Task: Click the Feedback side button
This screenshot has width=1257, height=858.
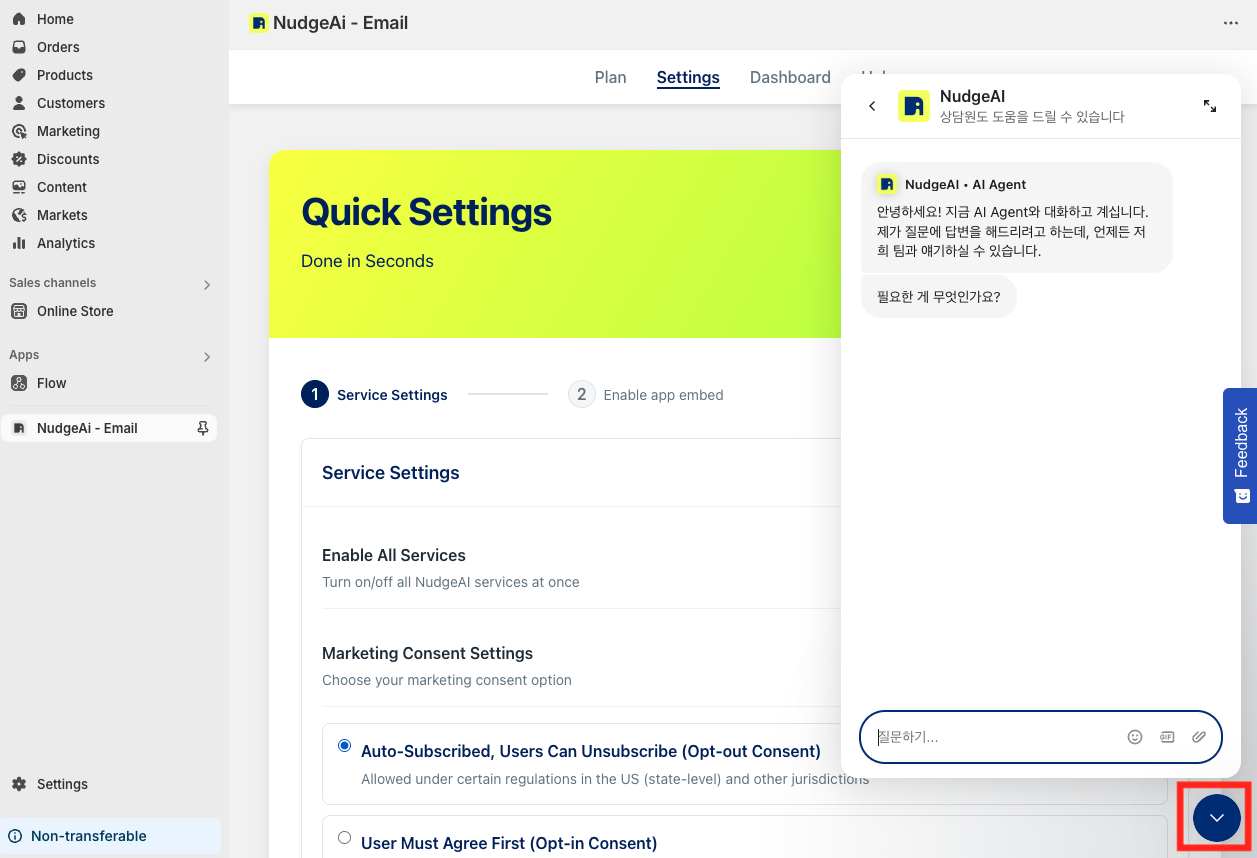Action: (x=1240, y=456)
